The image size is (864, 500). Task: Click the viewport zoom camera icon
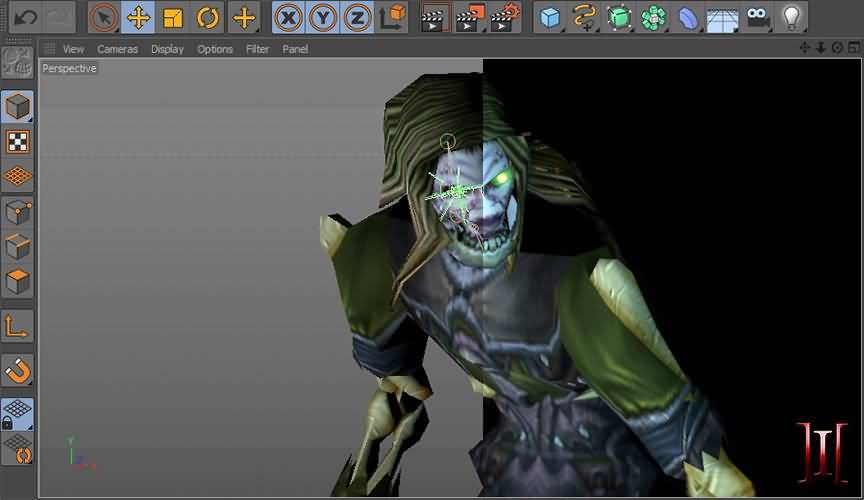tap(821, 48)
